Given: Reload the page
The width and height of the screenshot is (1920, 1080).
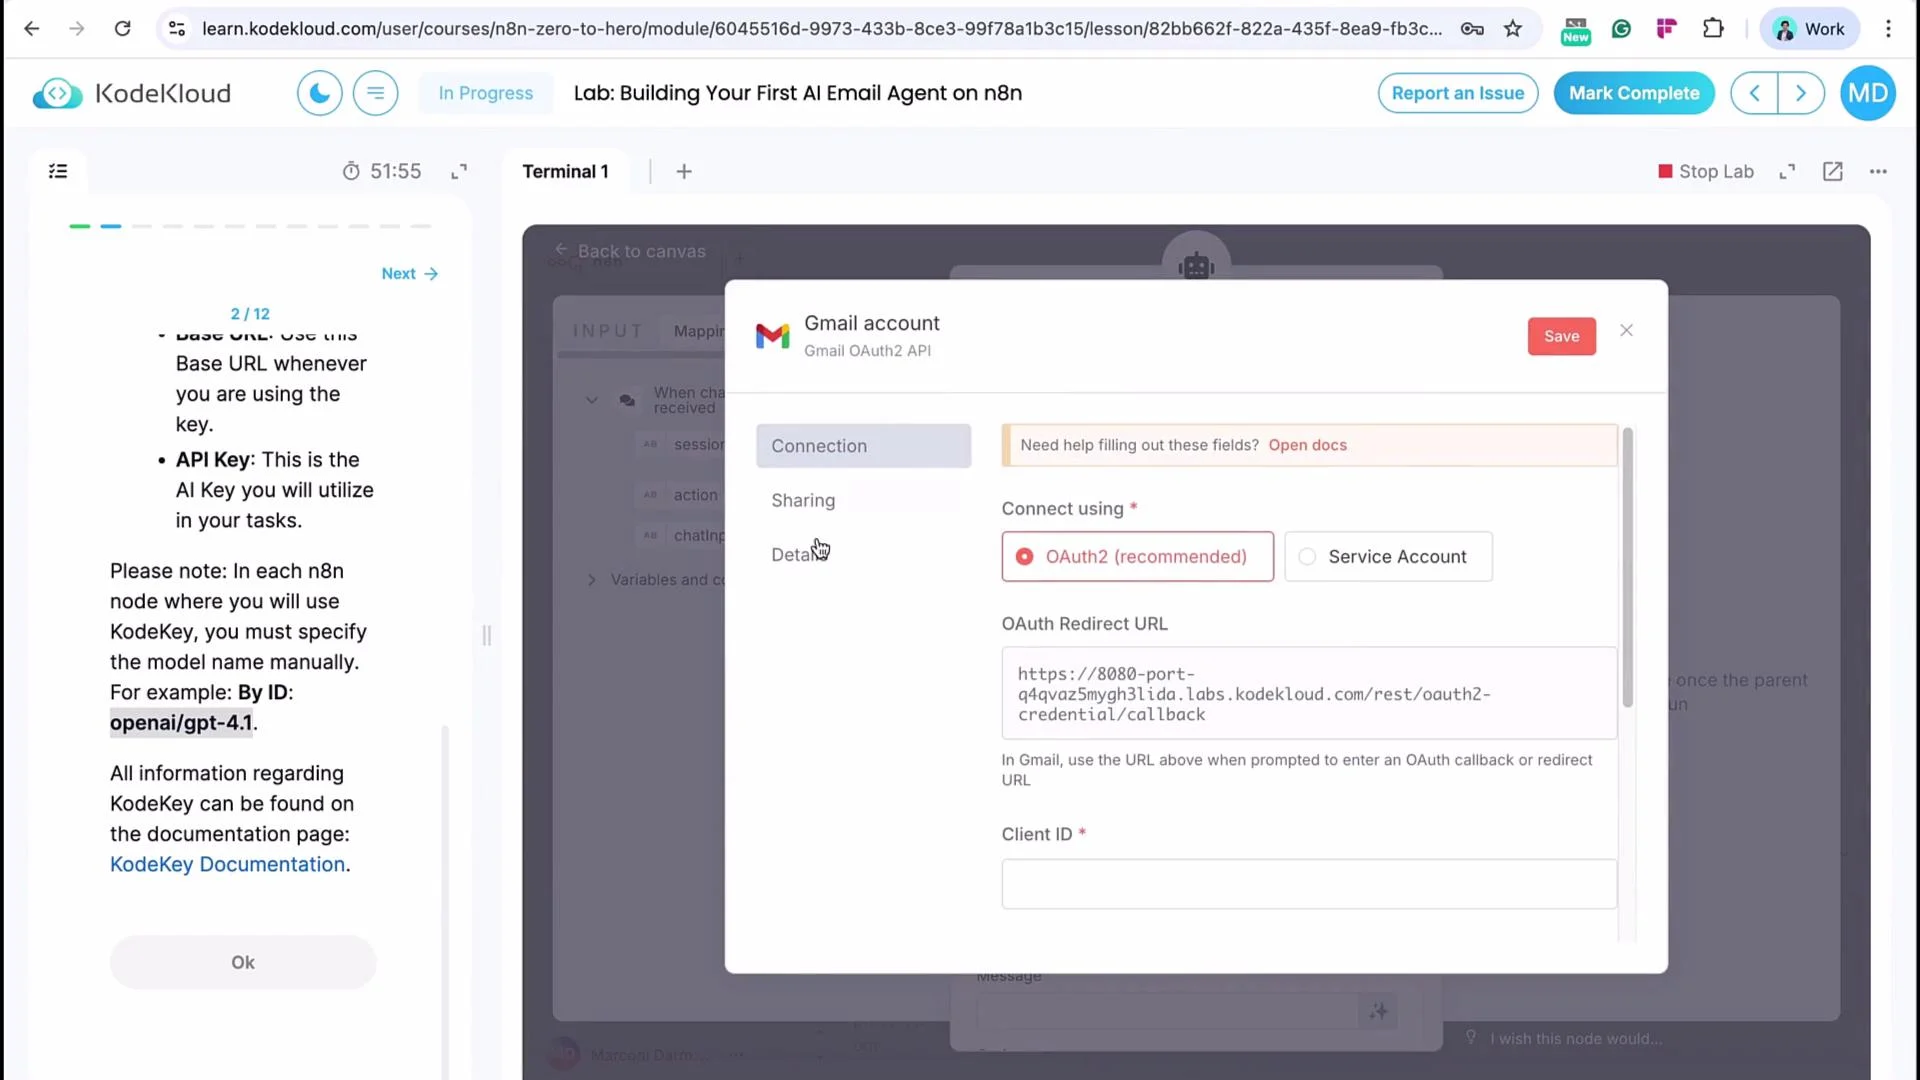Looking at the screenshot, I should (123, 29).
